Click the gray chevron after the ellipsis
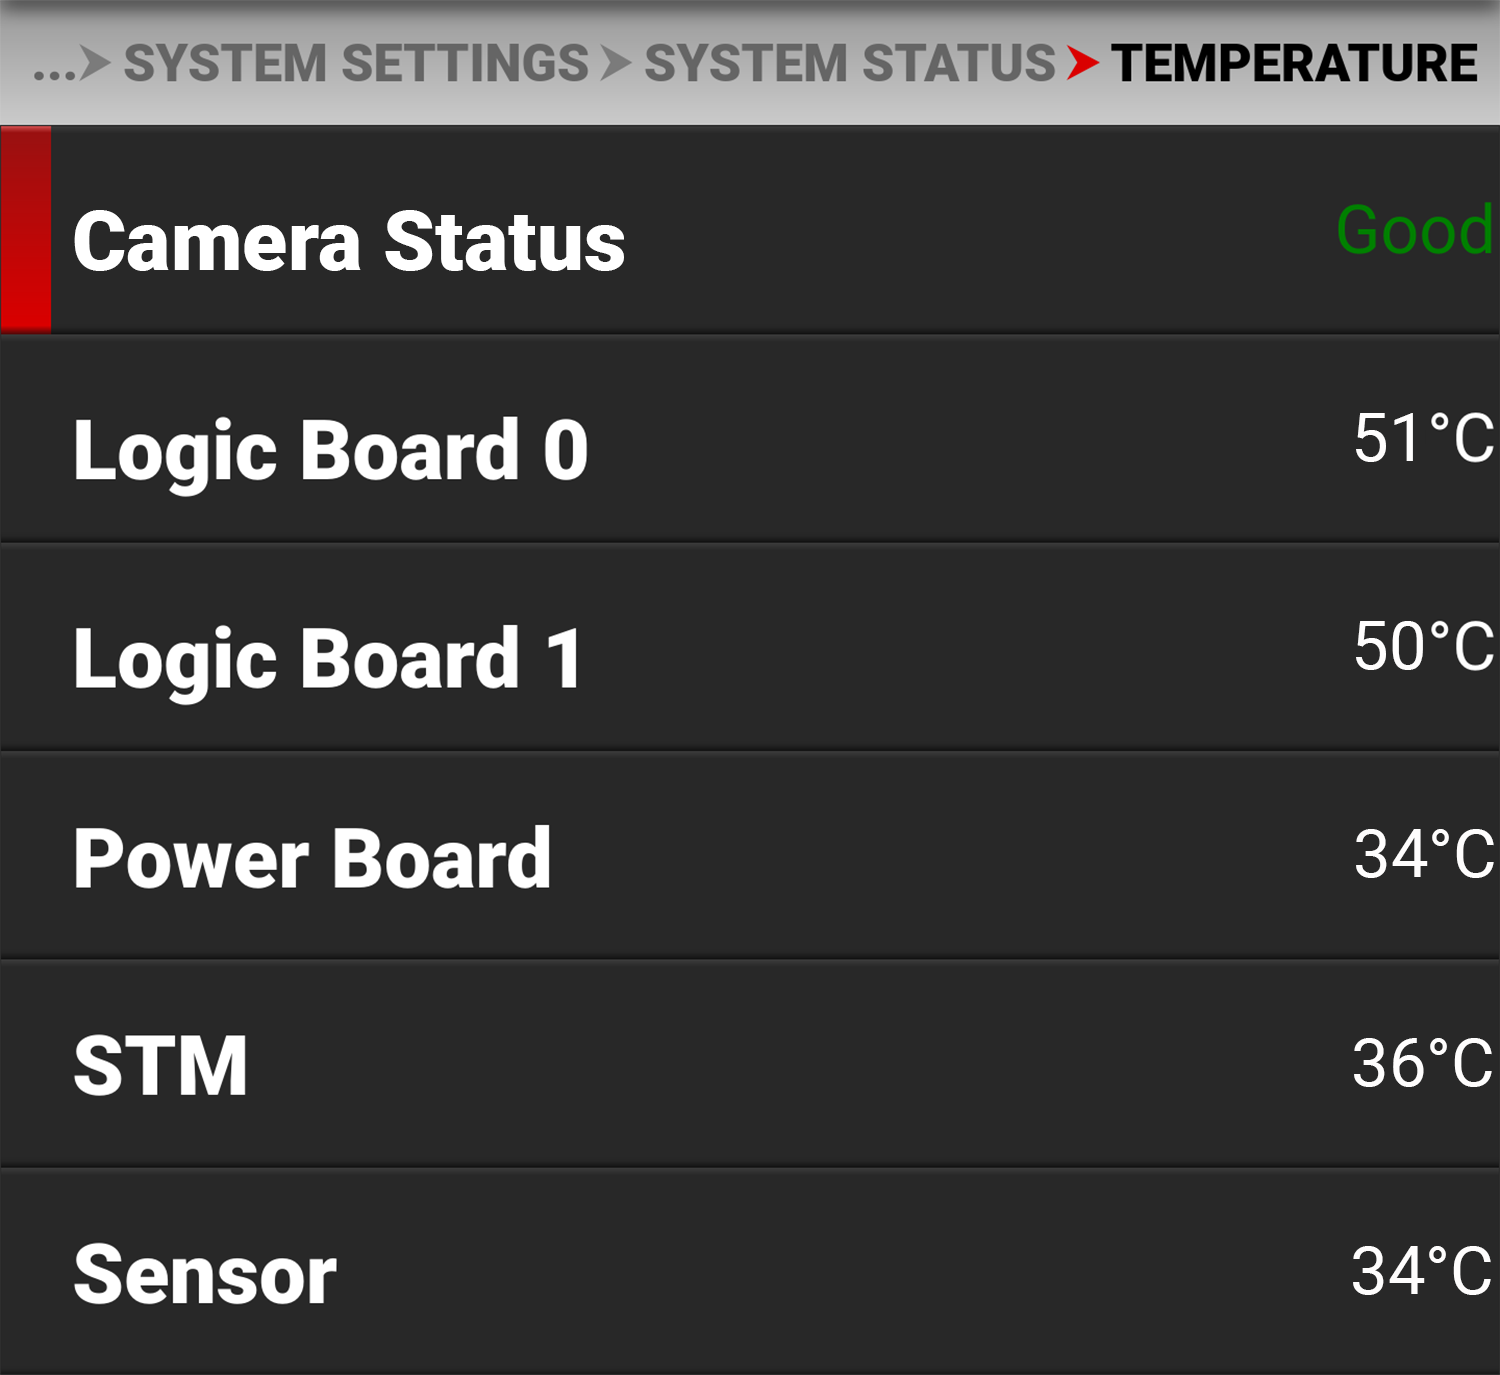The width and height of the screenshot is (1500, 1375). (96, 64)
